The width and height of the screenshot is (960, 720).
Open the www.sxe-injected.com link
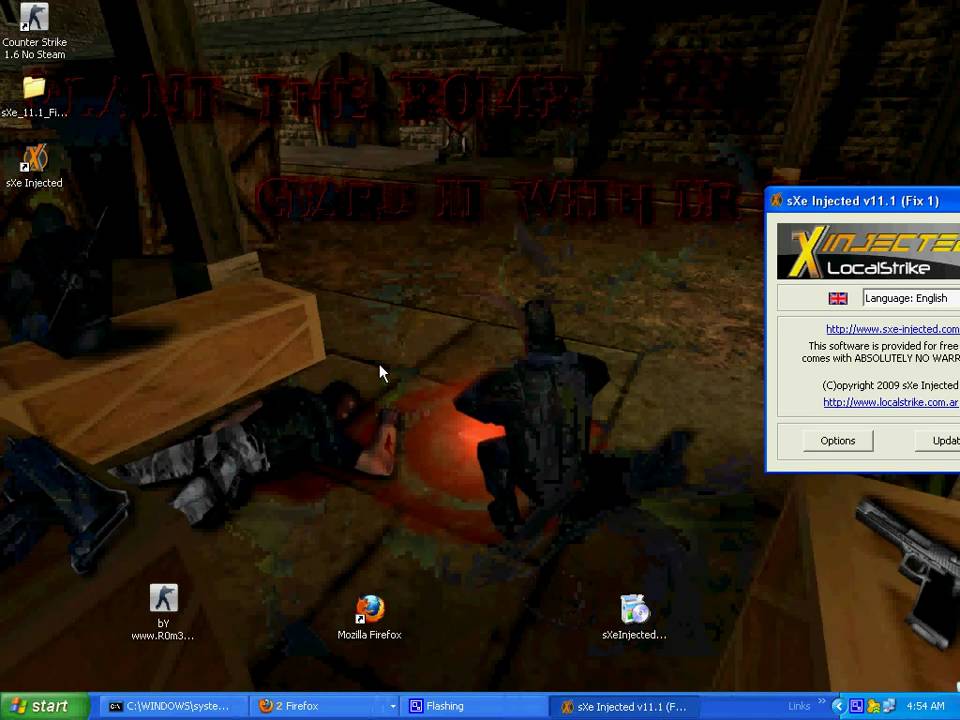tap(892, 329)
